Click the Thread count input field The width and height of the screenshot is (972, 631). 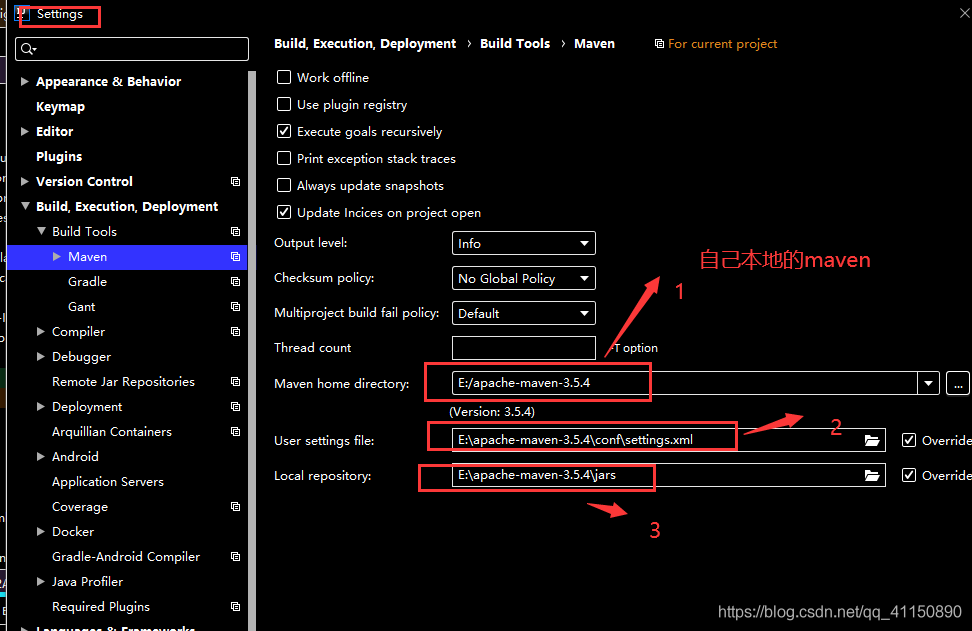523,348
